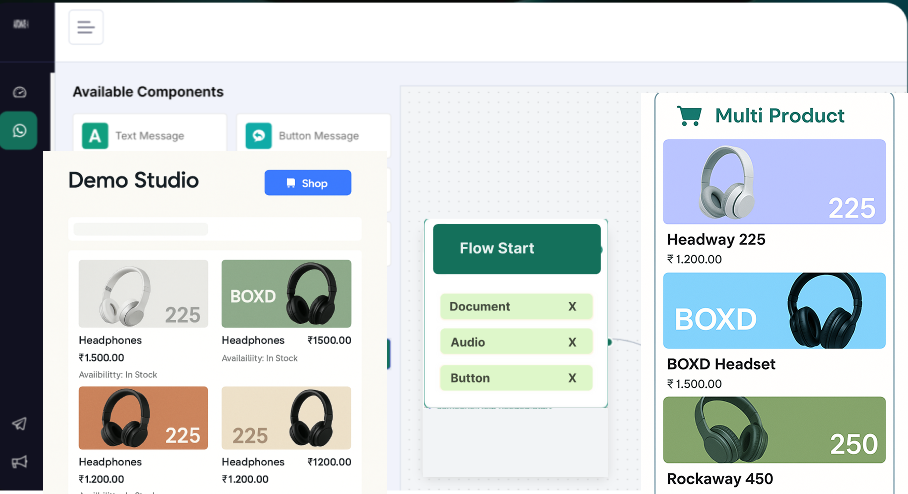Remove the Button item with X
The height and width of the screenshot is (494, 908).
pos(572,379)
